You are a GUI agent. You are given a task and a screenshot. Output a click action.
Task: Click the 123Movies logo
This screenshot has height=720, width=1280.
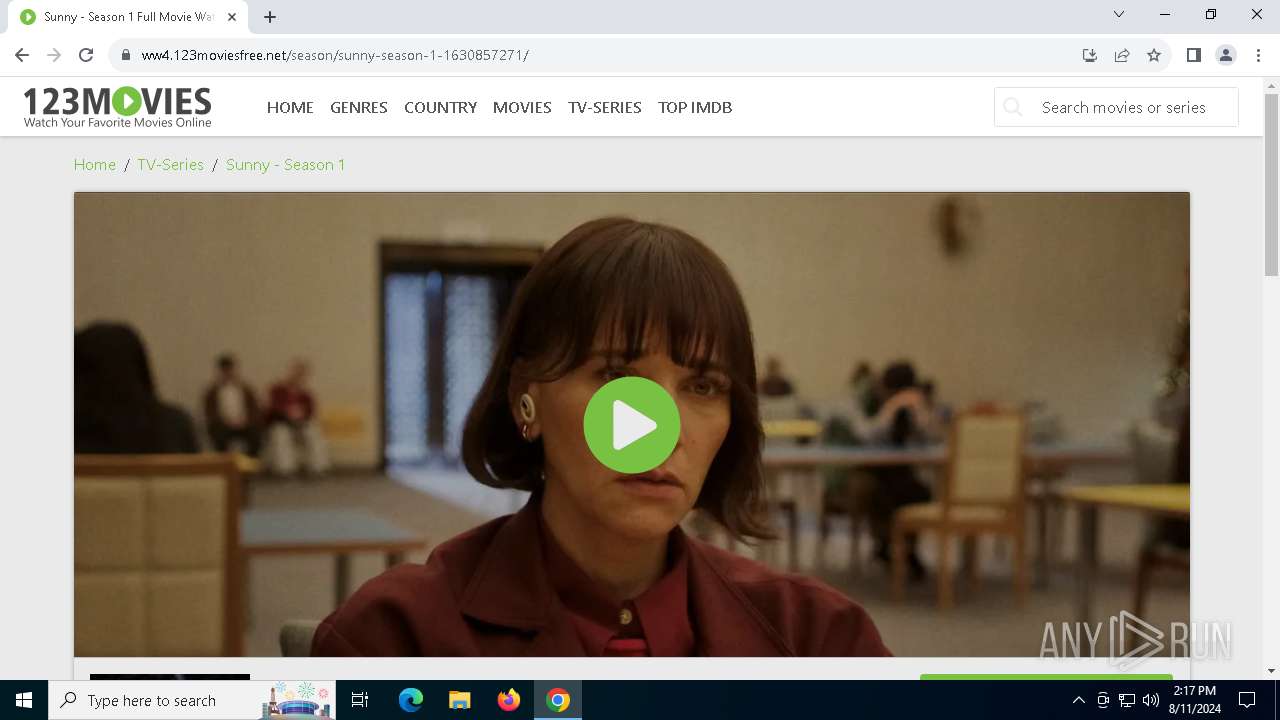pos(118,107)
